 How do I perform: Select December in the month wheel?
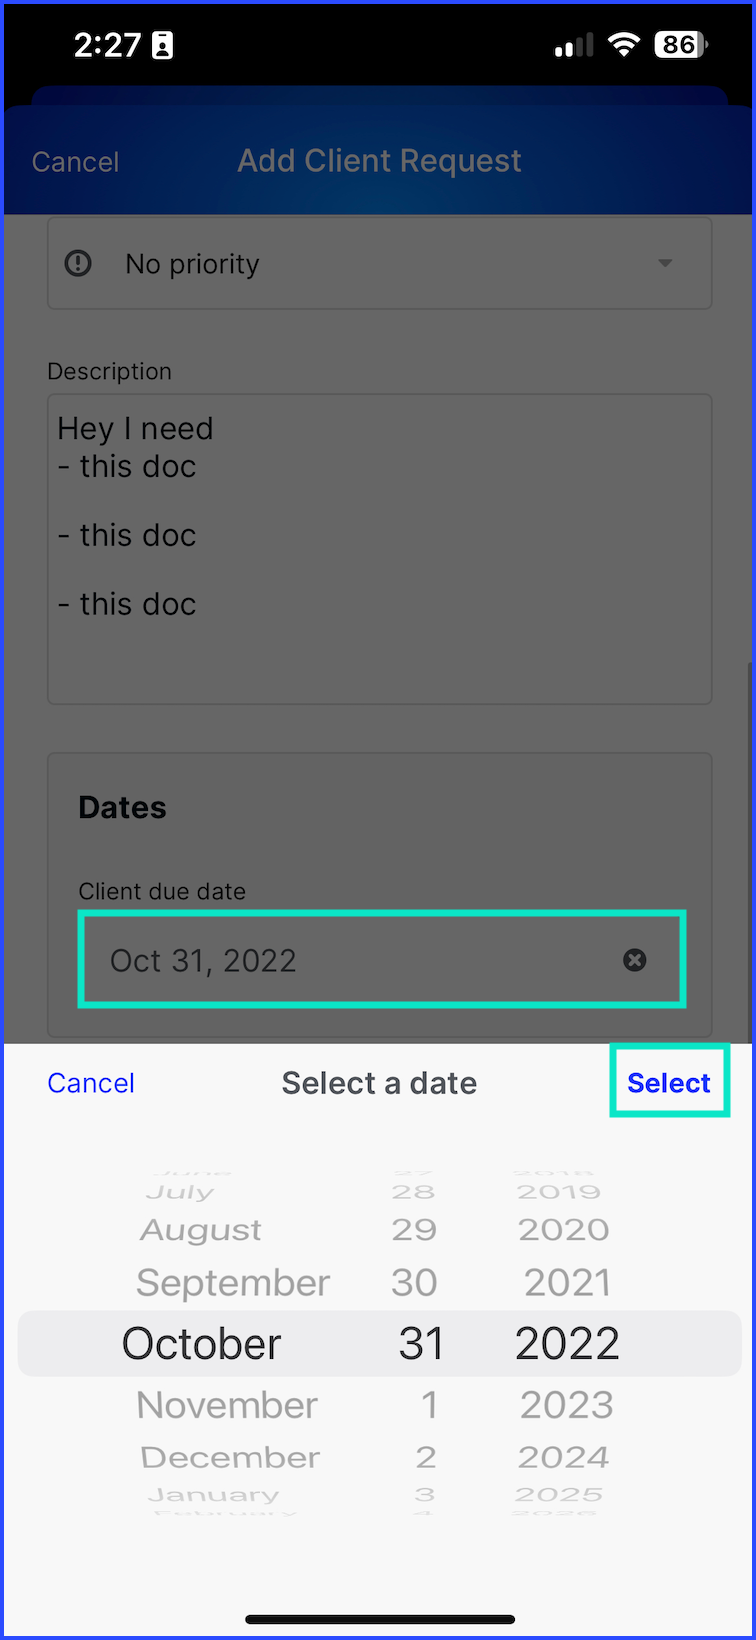tap(230, 1457)
